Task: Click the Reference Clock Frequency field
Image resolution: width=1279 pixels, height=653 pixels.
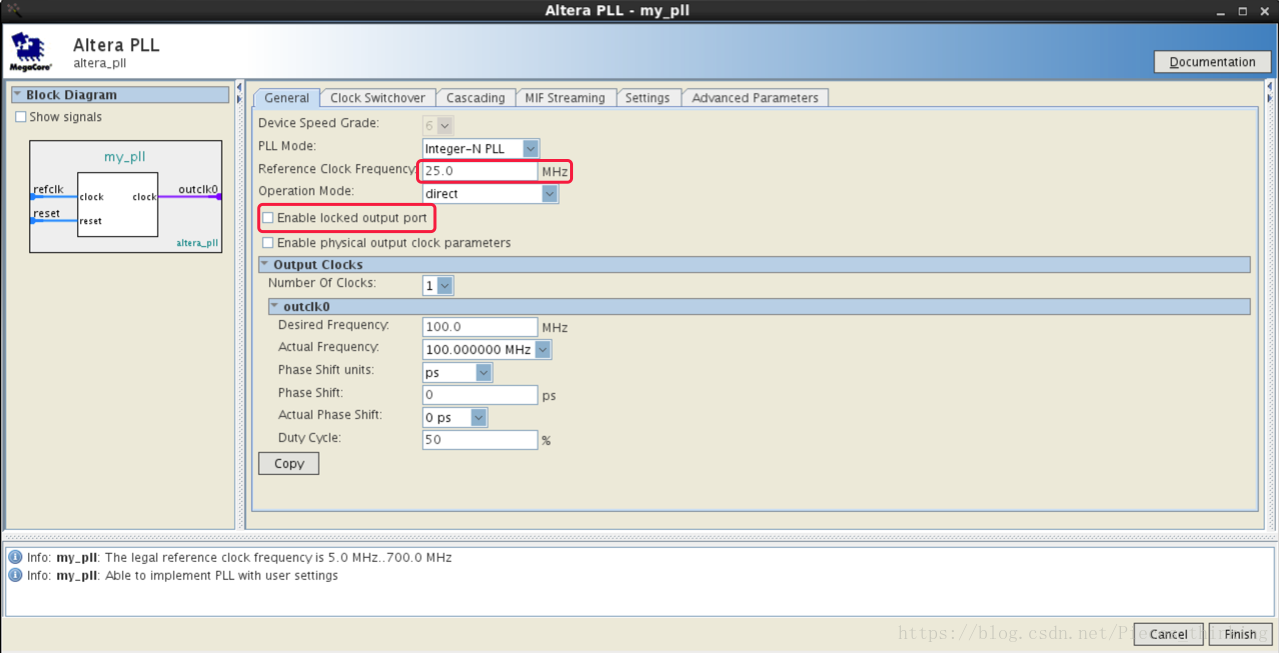Action: point(480,171)
